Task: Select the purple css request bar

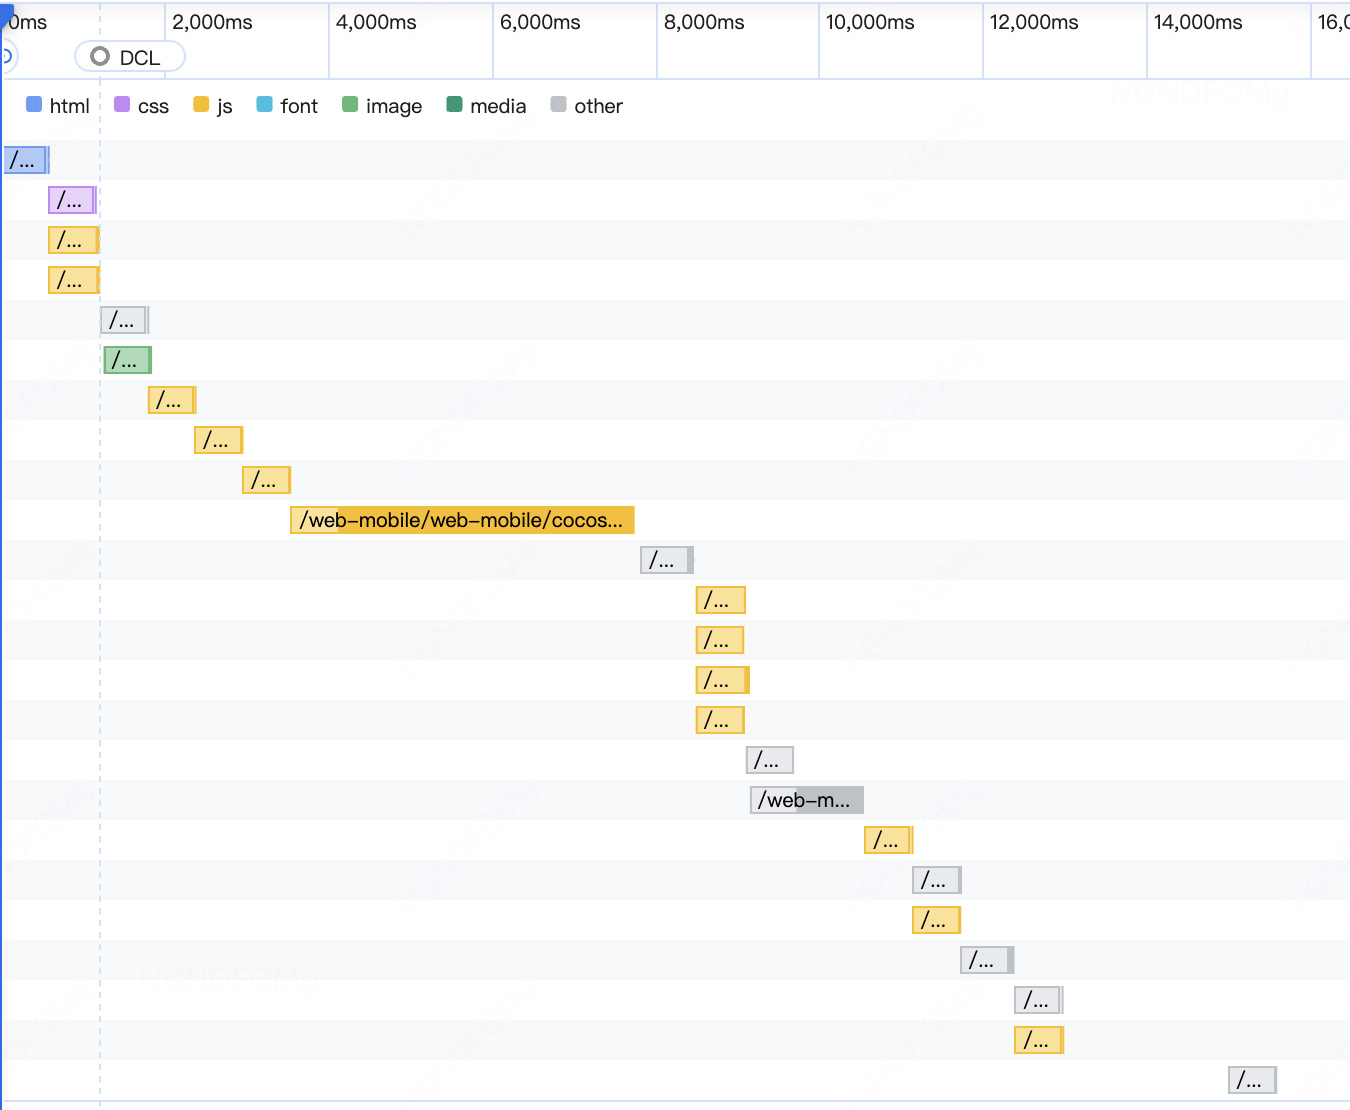Action: (x=72, y=200)
